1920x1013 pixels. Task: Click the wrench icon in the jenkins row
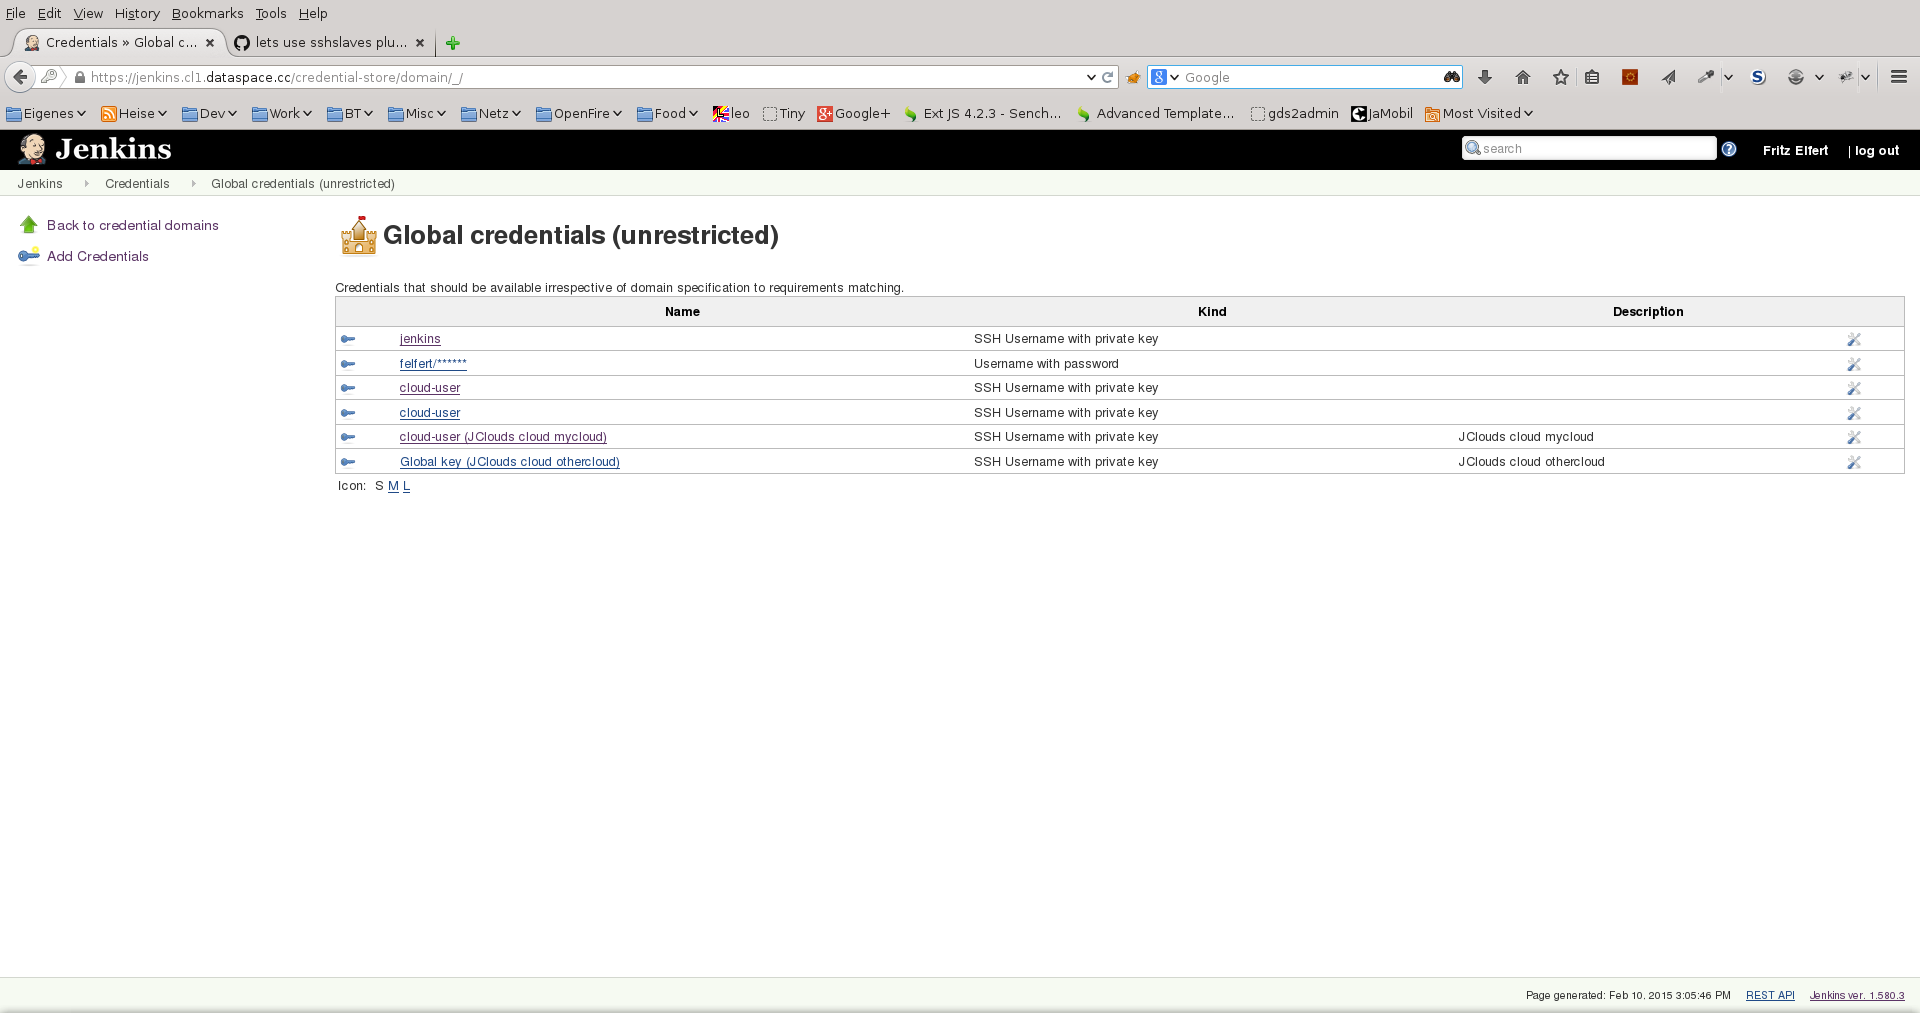point(1853,340)
